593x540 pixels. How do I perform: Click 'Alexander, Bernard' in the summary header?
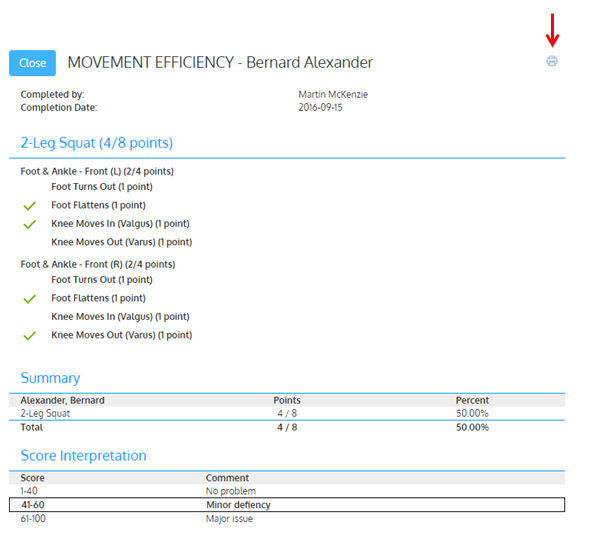point(62,400)
